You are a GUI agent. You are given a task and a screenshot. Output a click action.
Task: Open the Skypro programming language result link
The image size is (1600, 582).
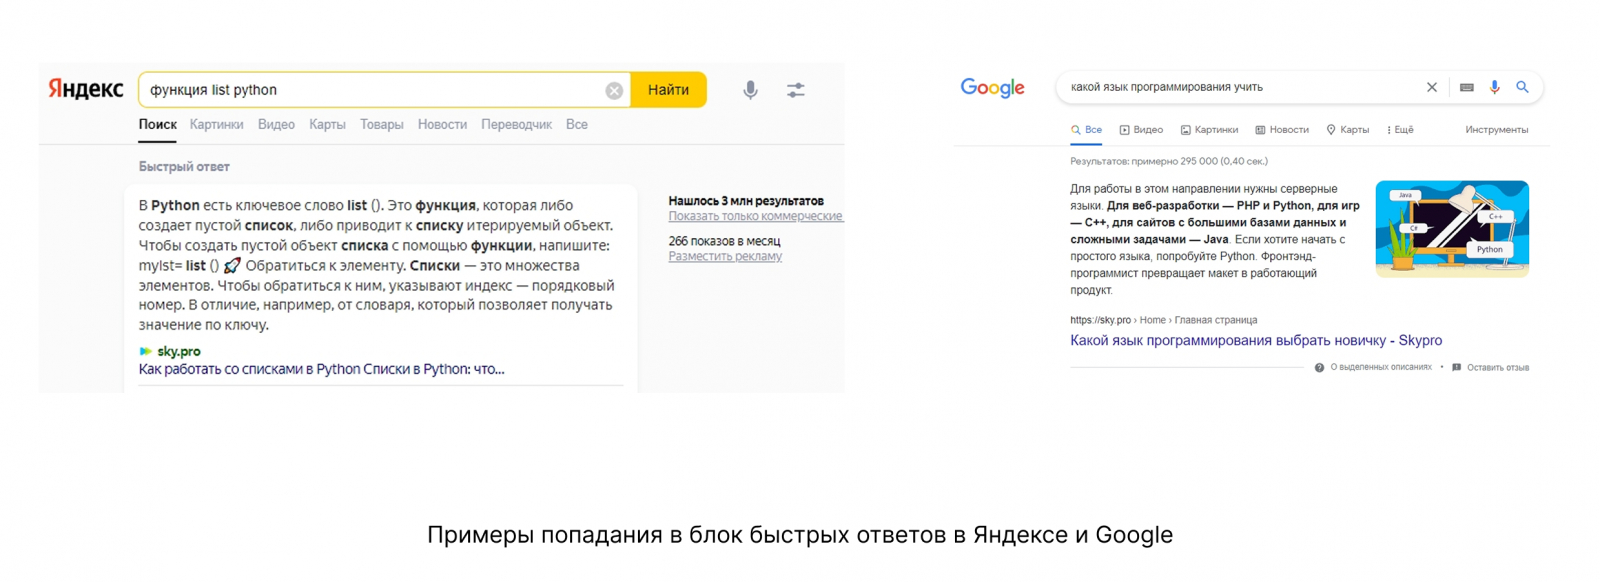tap(1255, 341)
